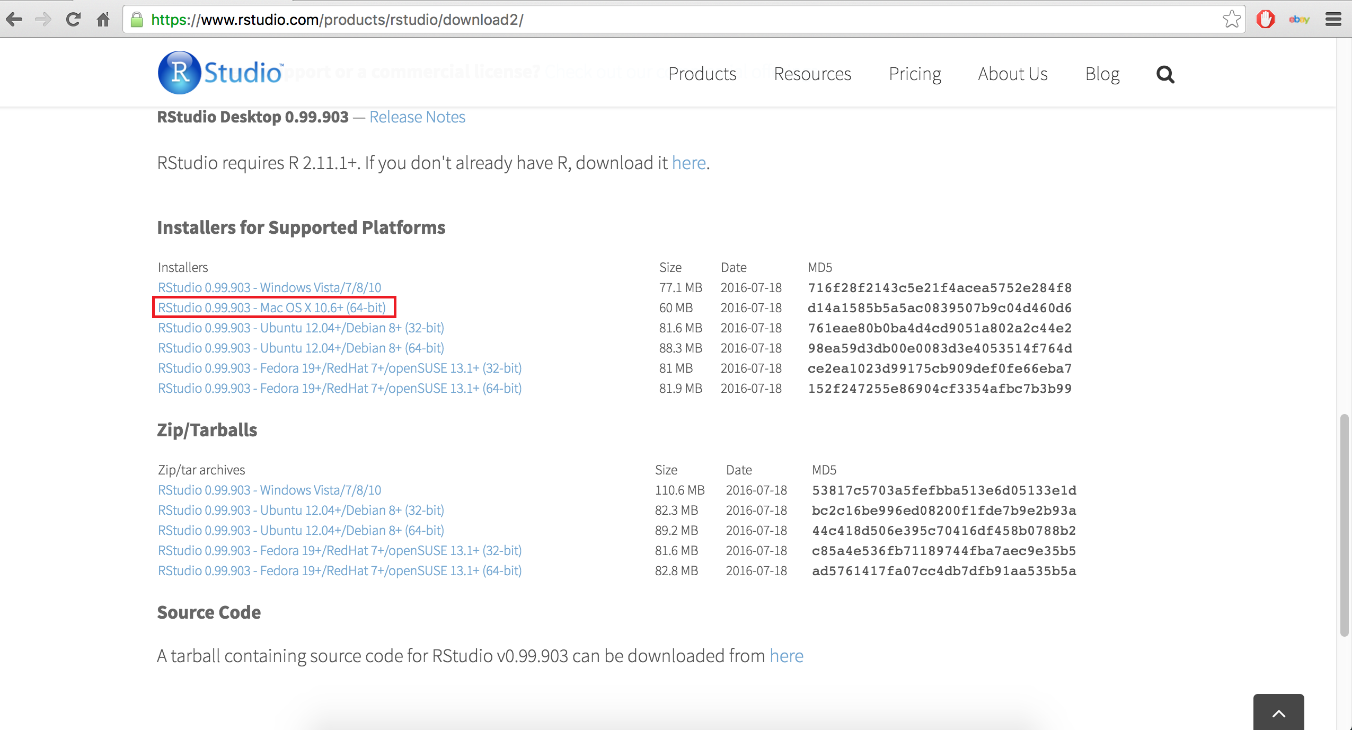
Task: Click the page vertical scrollbar thumb
Action: [x=1345, y=524]
